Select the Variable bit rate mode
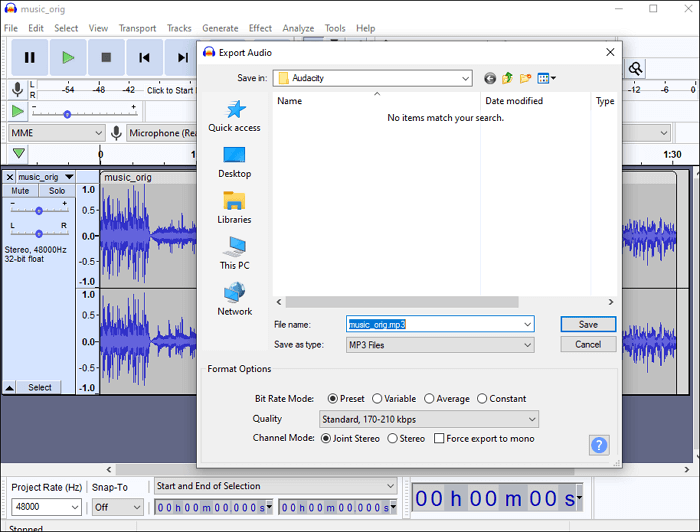 [x=378, y=399]
